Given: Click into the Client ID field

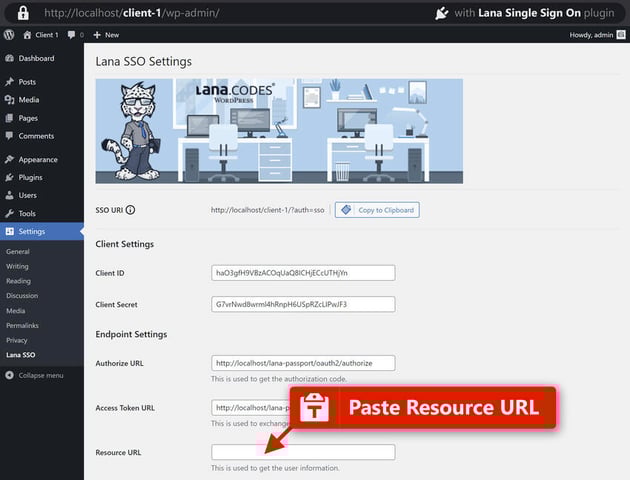Looking at the screenshot, I should (x=303, y=273).
